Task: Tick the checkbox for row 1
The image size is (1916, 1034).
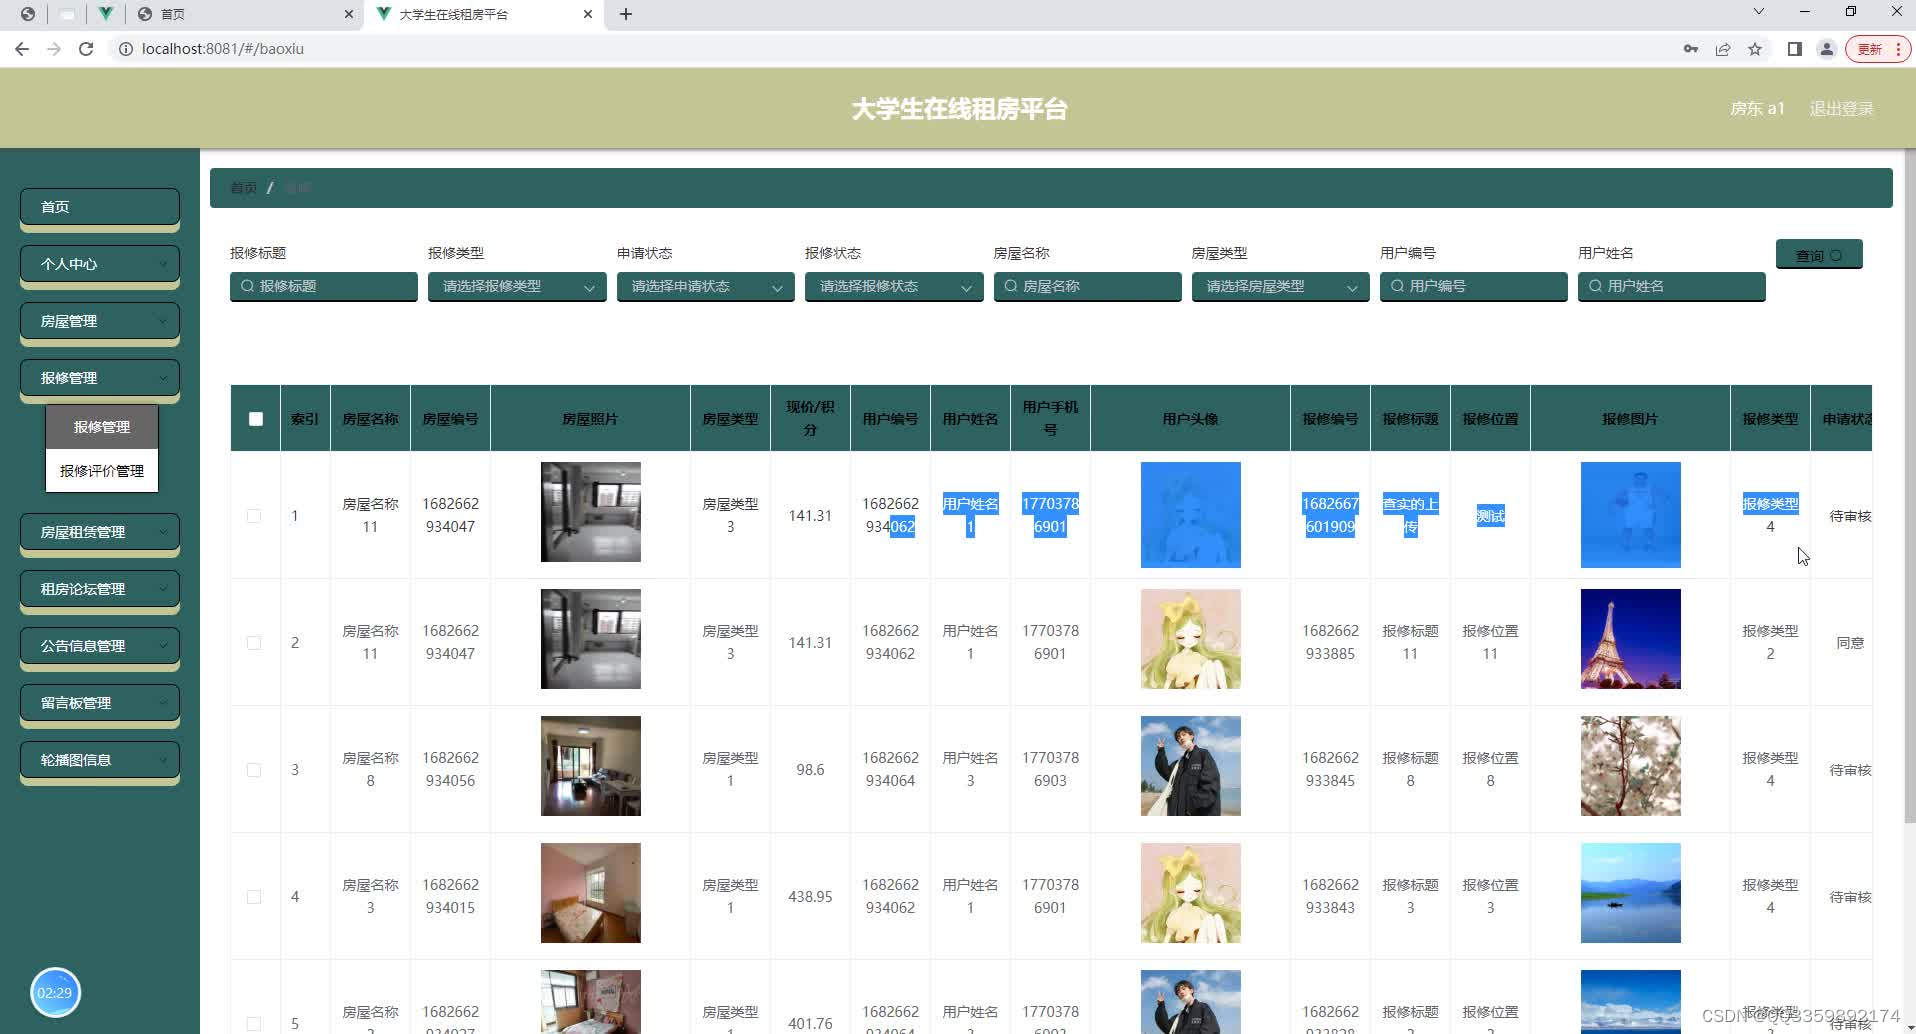Action: pyautogui.click(x=254, y=516)
